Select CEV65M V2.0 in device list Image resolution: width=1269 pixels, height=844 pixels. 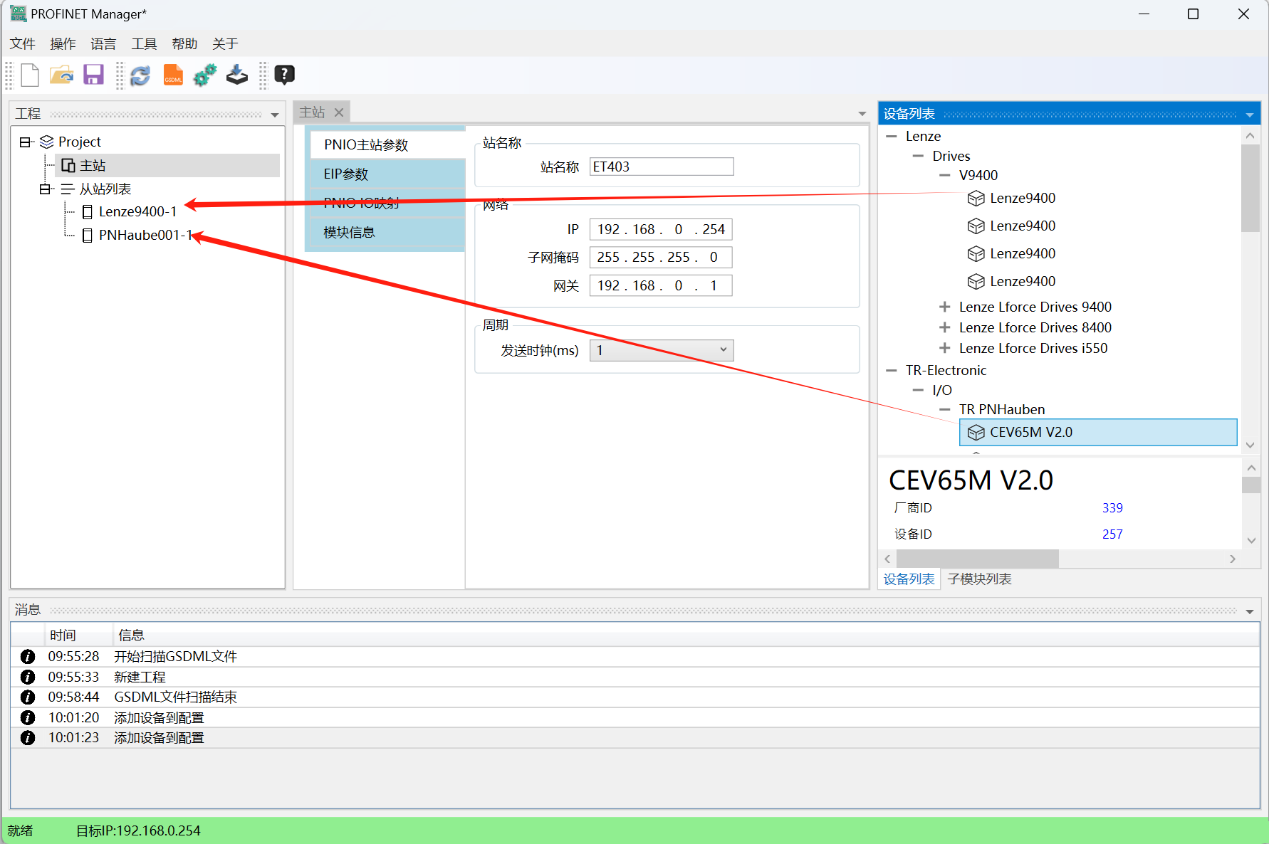click(x=1098, y=432)
